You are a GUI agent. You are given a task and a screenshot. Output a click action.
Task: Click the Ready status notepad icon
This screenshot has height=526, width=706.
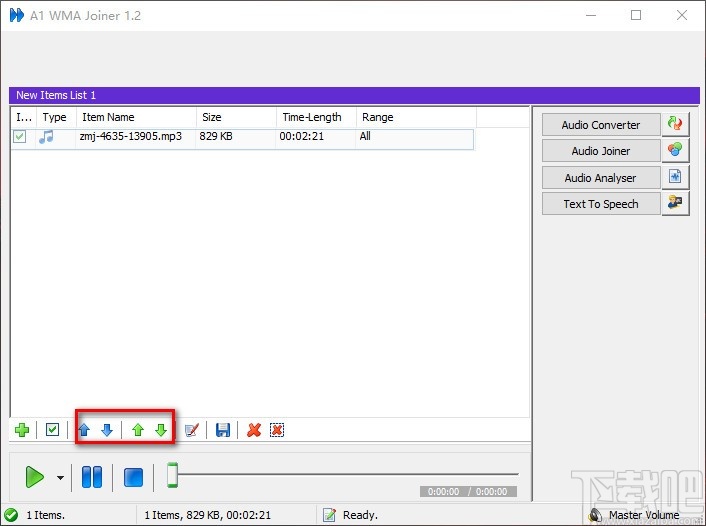(330, 515)
